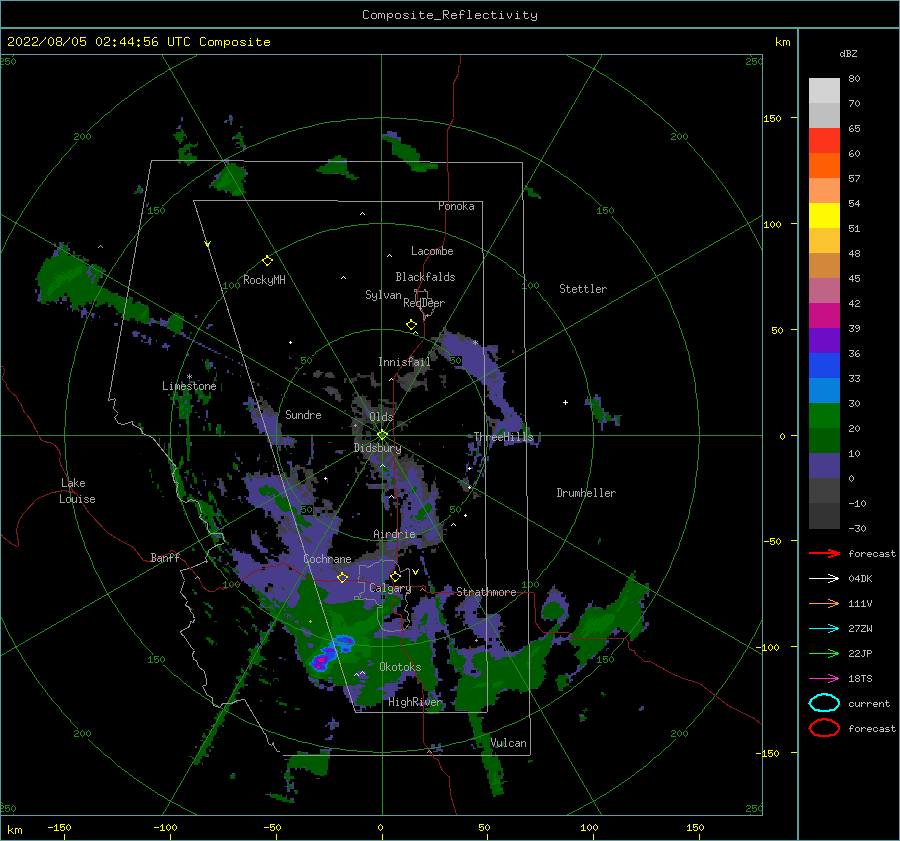Click the green 22JP arrow in the legend
The height and width of the screenshot is (841, 900).
point(824,653)
